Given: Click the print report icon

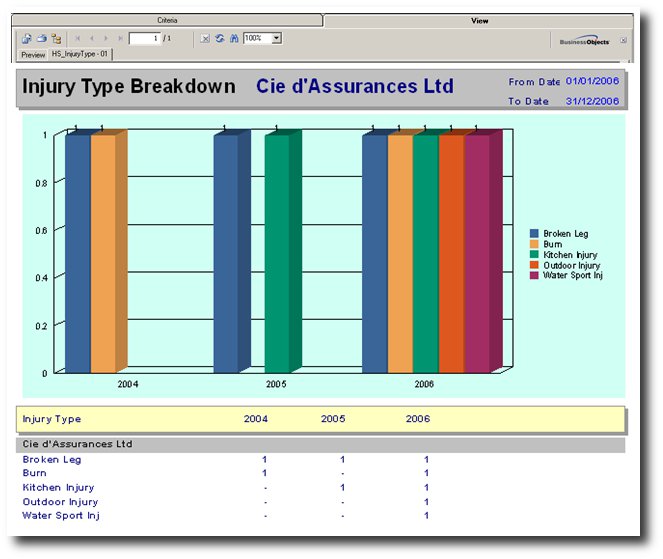Looking at the screenshot, I should (41, 38).
